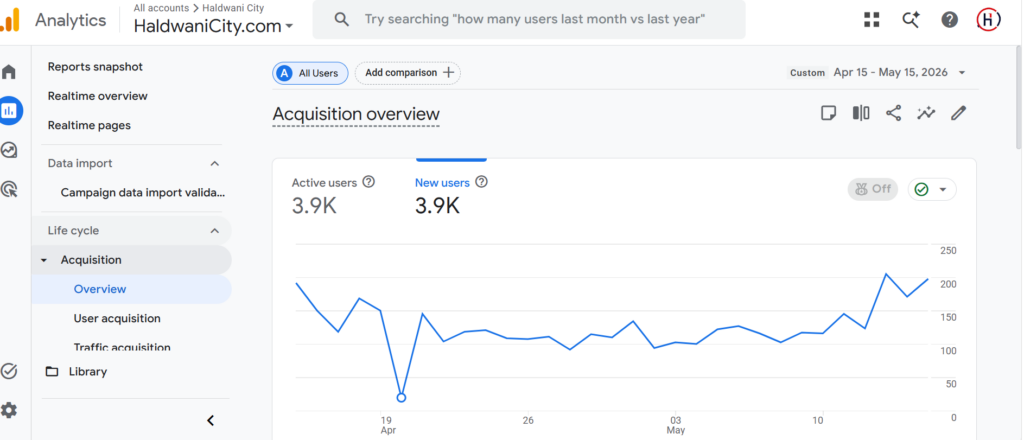This screenshot has width=1024, height=440.
Task: Click the edit comparisons columns icon
Action: pyautogui.click(x=861, y=114)
